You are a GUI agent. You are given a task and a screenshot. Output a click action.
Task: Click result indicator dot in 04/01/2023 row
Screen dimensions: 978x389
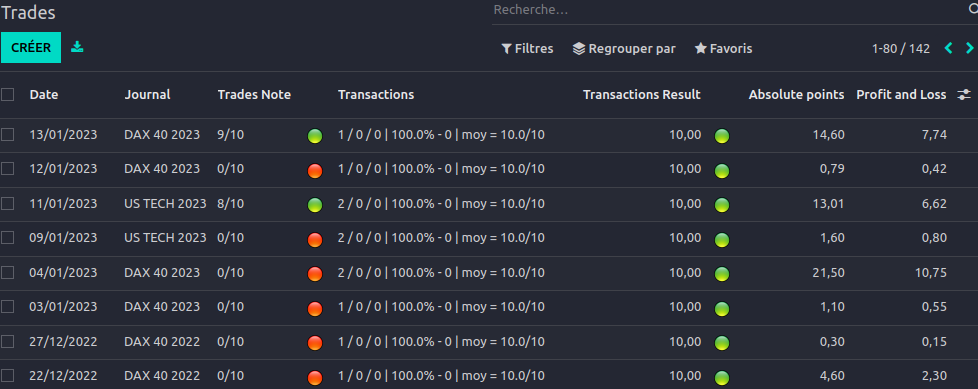point(722,274)
